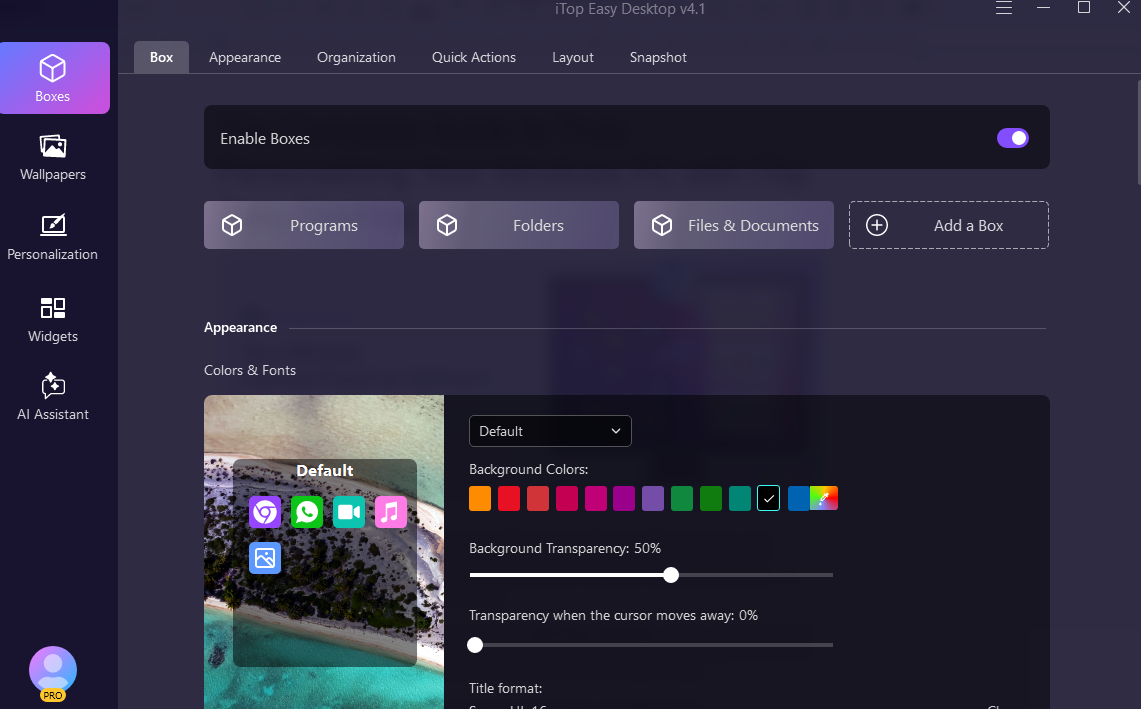
Task: Pick the orange background color swatch
Action: point(480,498)
